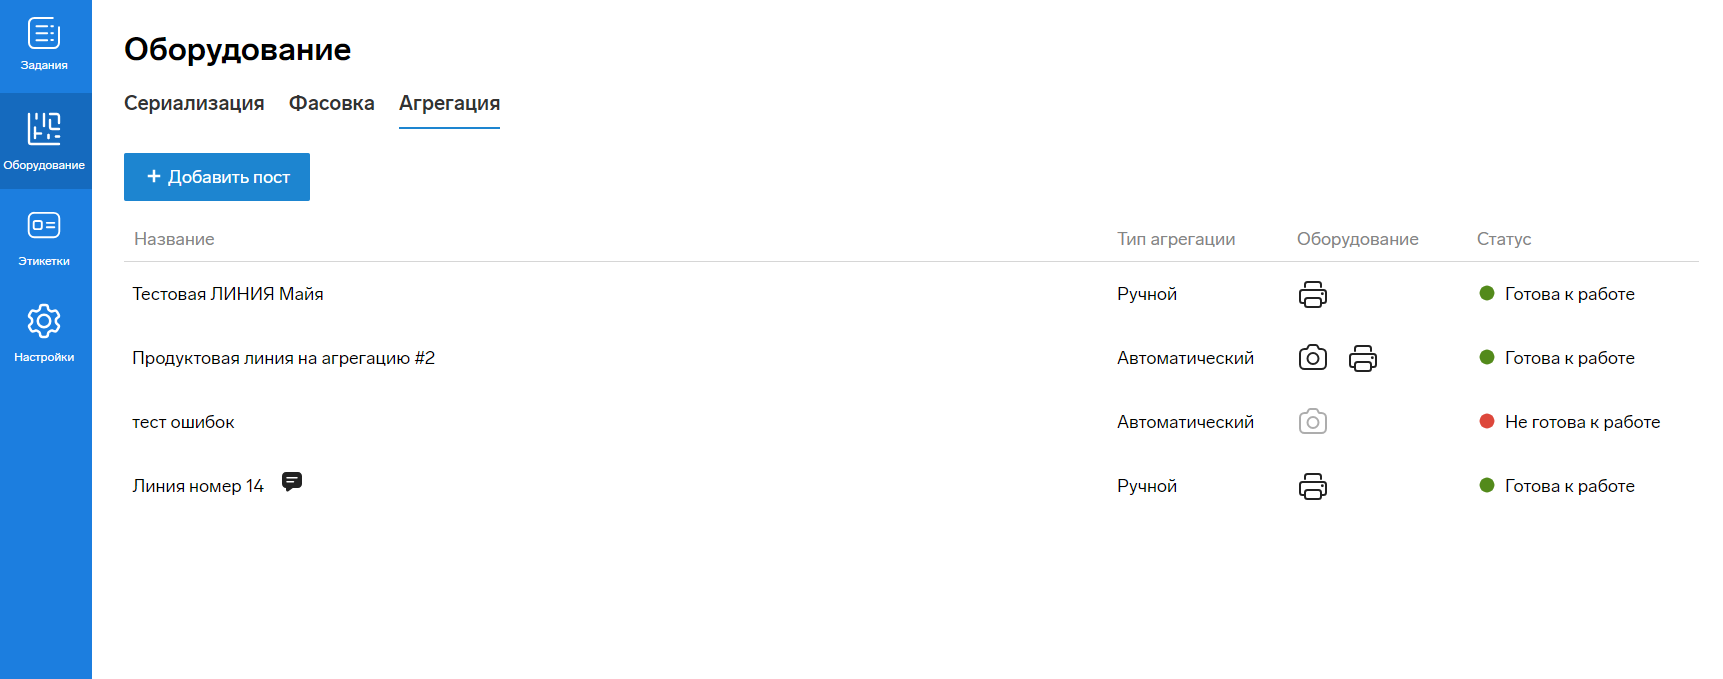Image resolution: width=1723 pixels, height=679 pixels.
Task: Click greyed camera icon for тест ошибок
Action: coord(1312,422)
